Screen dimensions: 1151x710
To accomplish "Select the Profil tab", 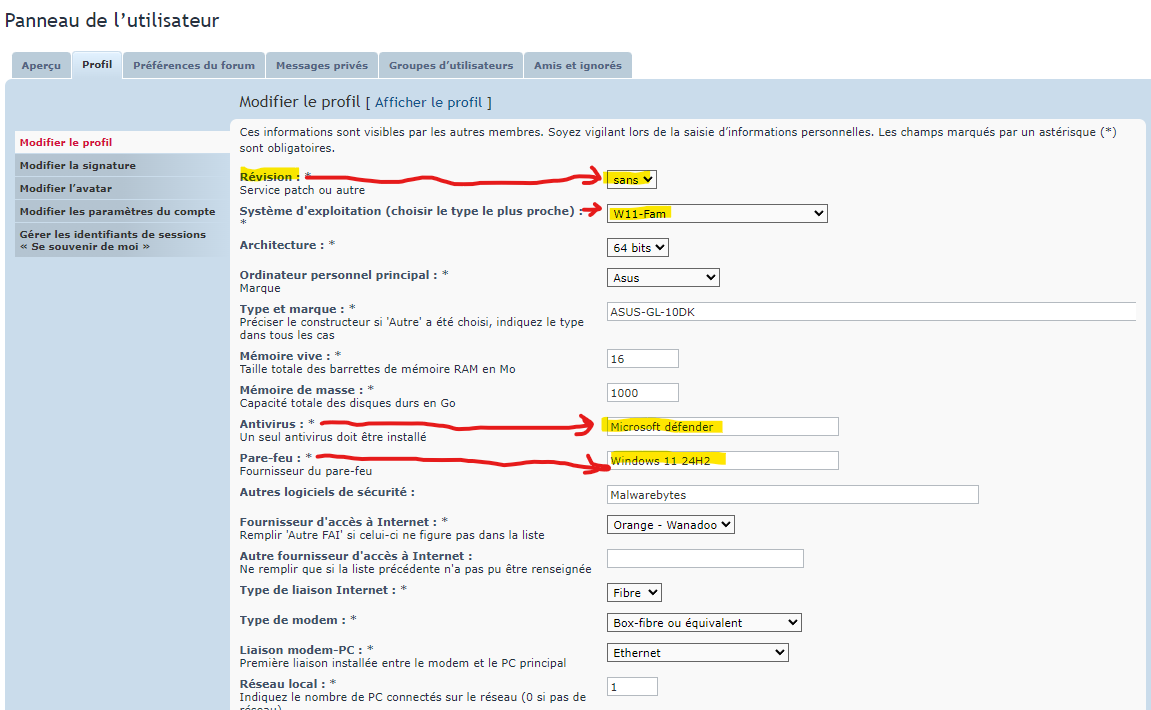I will [x=97, y=65].
